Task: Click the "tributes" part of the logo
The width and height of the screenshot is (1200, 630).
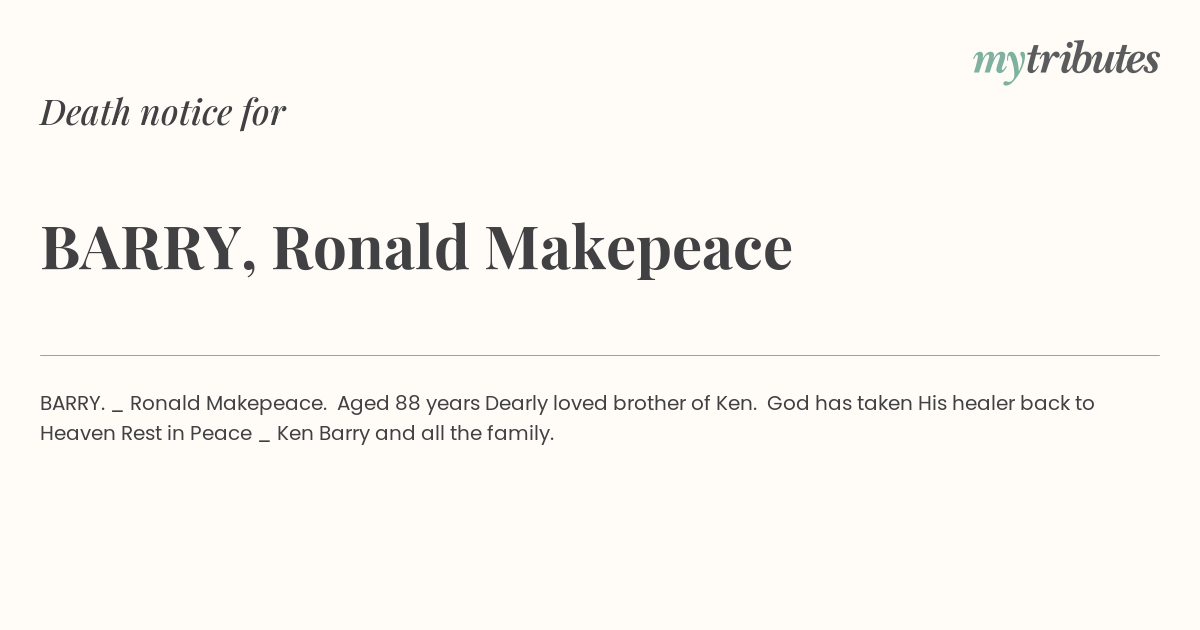Action: [x=1093, y=59]
